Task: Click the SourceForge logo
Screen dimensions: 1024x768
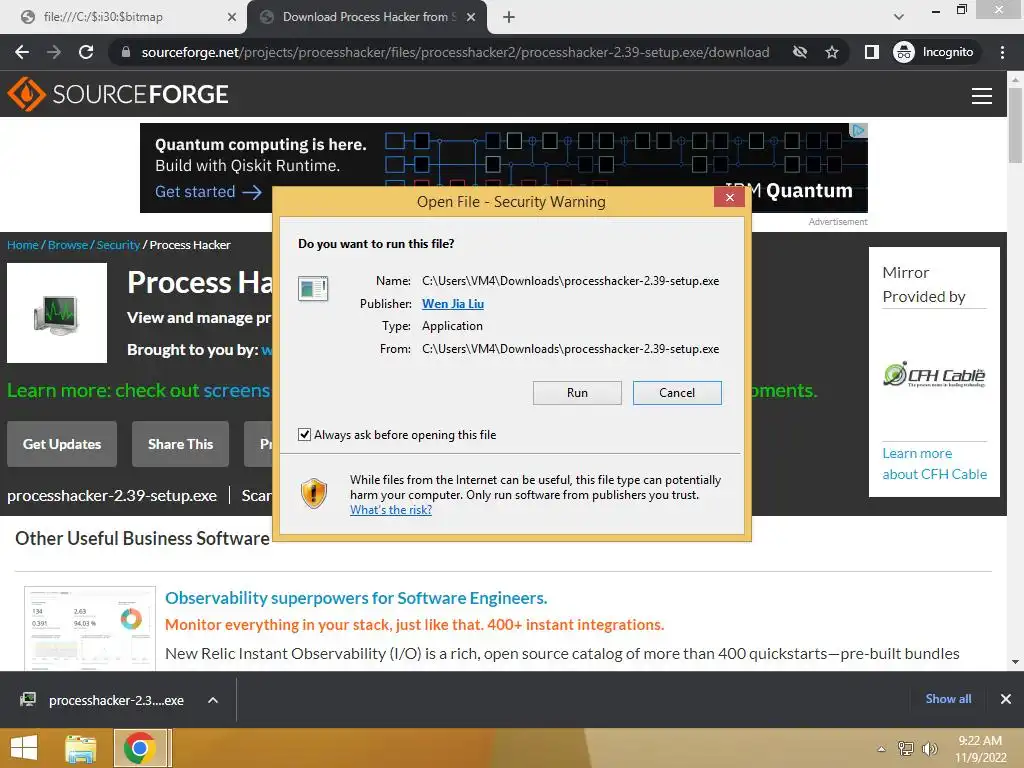Action: (x=118, y=94)
